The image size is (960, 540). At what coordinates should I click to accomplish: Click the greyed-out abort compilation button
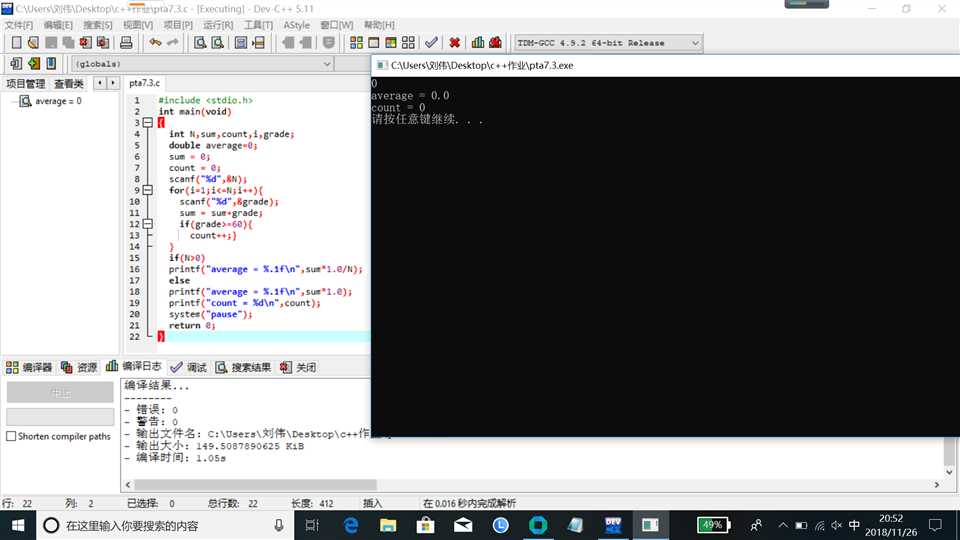tap(60, 392)
